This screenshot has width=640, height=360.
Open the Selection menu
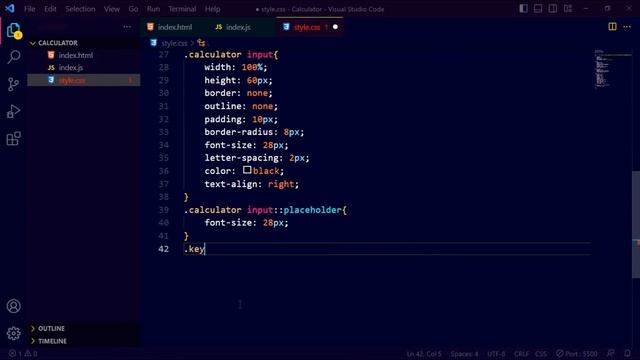[x=80, y=9]
